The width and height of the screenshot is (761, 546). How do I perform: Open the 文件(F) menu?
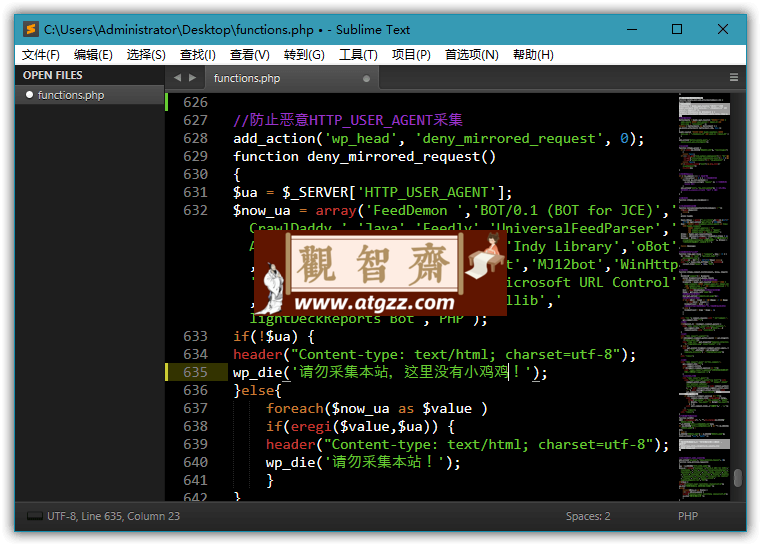[x=41, y=55]
